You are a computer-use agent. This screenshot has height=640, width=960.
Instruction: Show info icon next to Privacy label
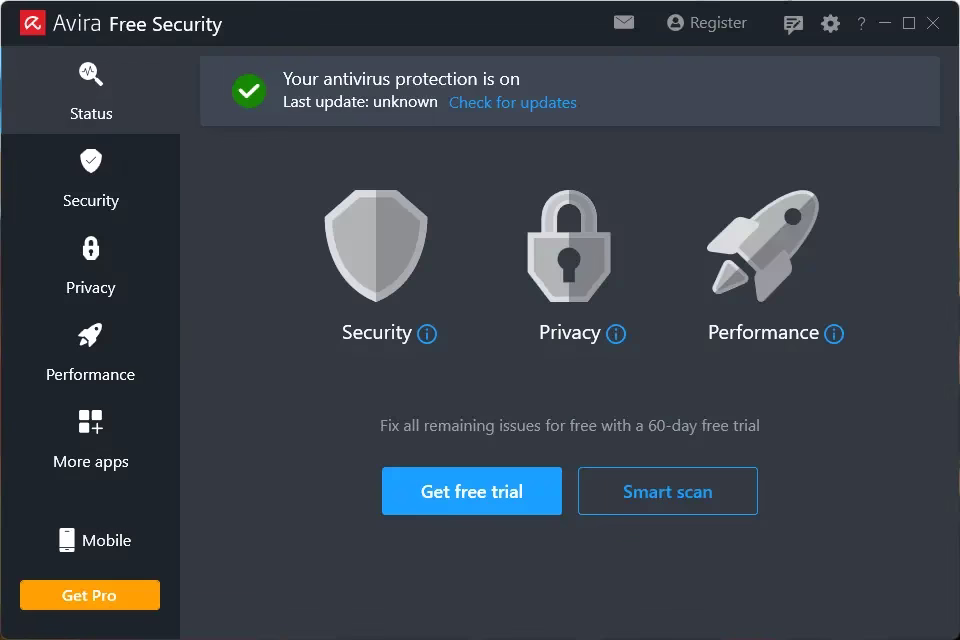[616, 334]
